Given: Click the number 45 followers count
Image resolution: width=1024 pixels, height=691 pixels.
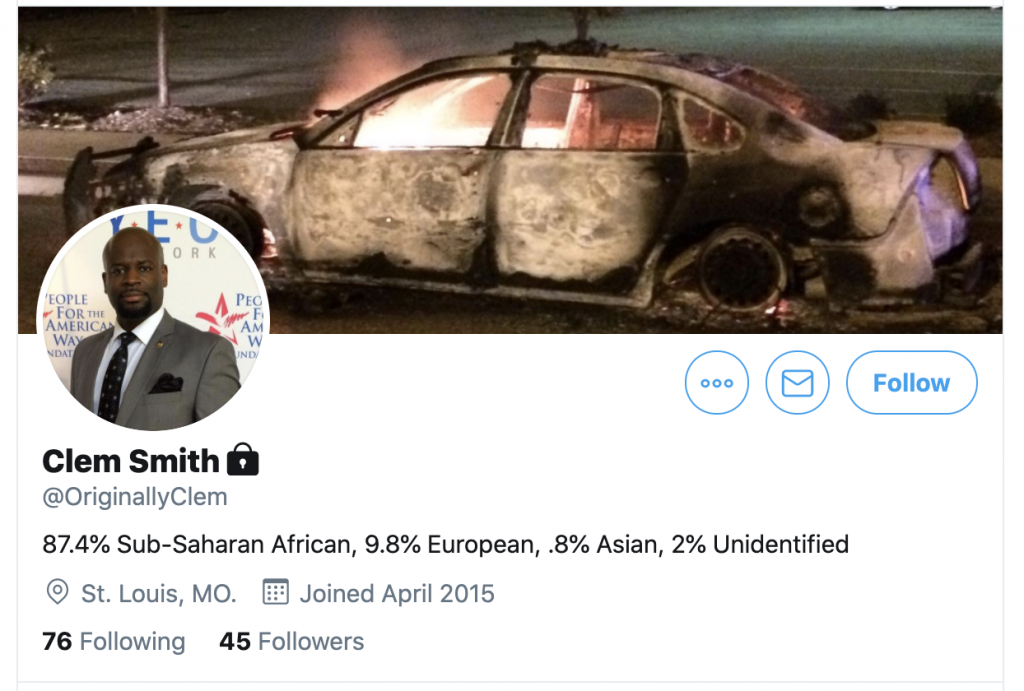Looking at the screenshot, I should pos(235,641).
